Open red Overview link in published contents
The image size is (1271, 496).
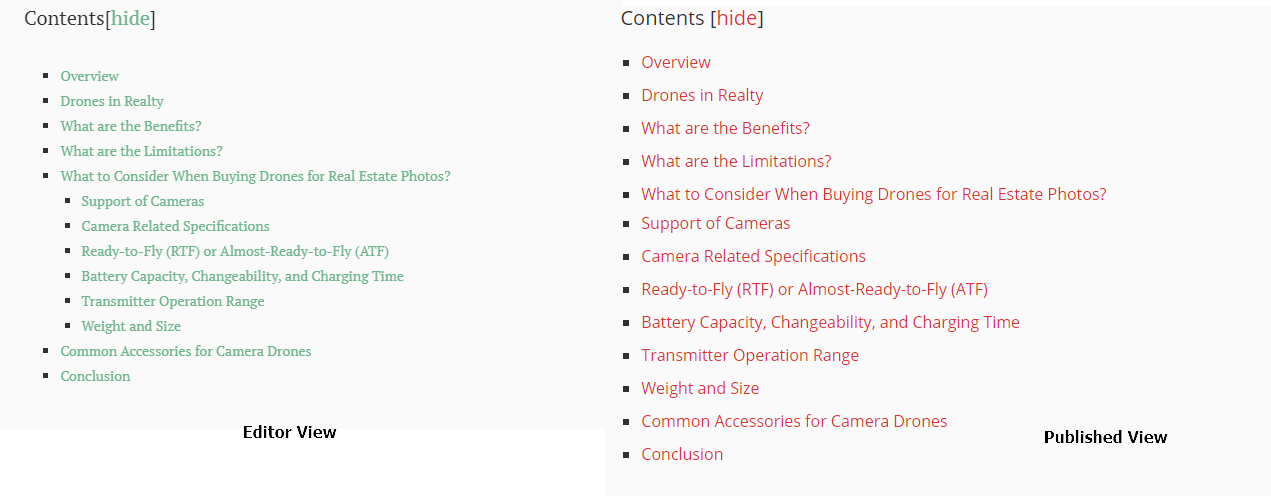tap(676, 62)
